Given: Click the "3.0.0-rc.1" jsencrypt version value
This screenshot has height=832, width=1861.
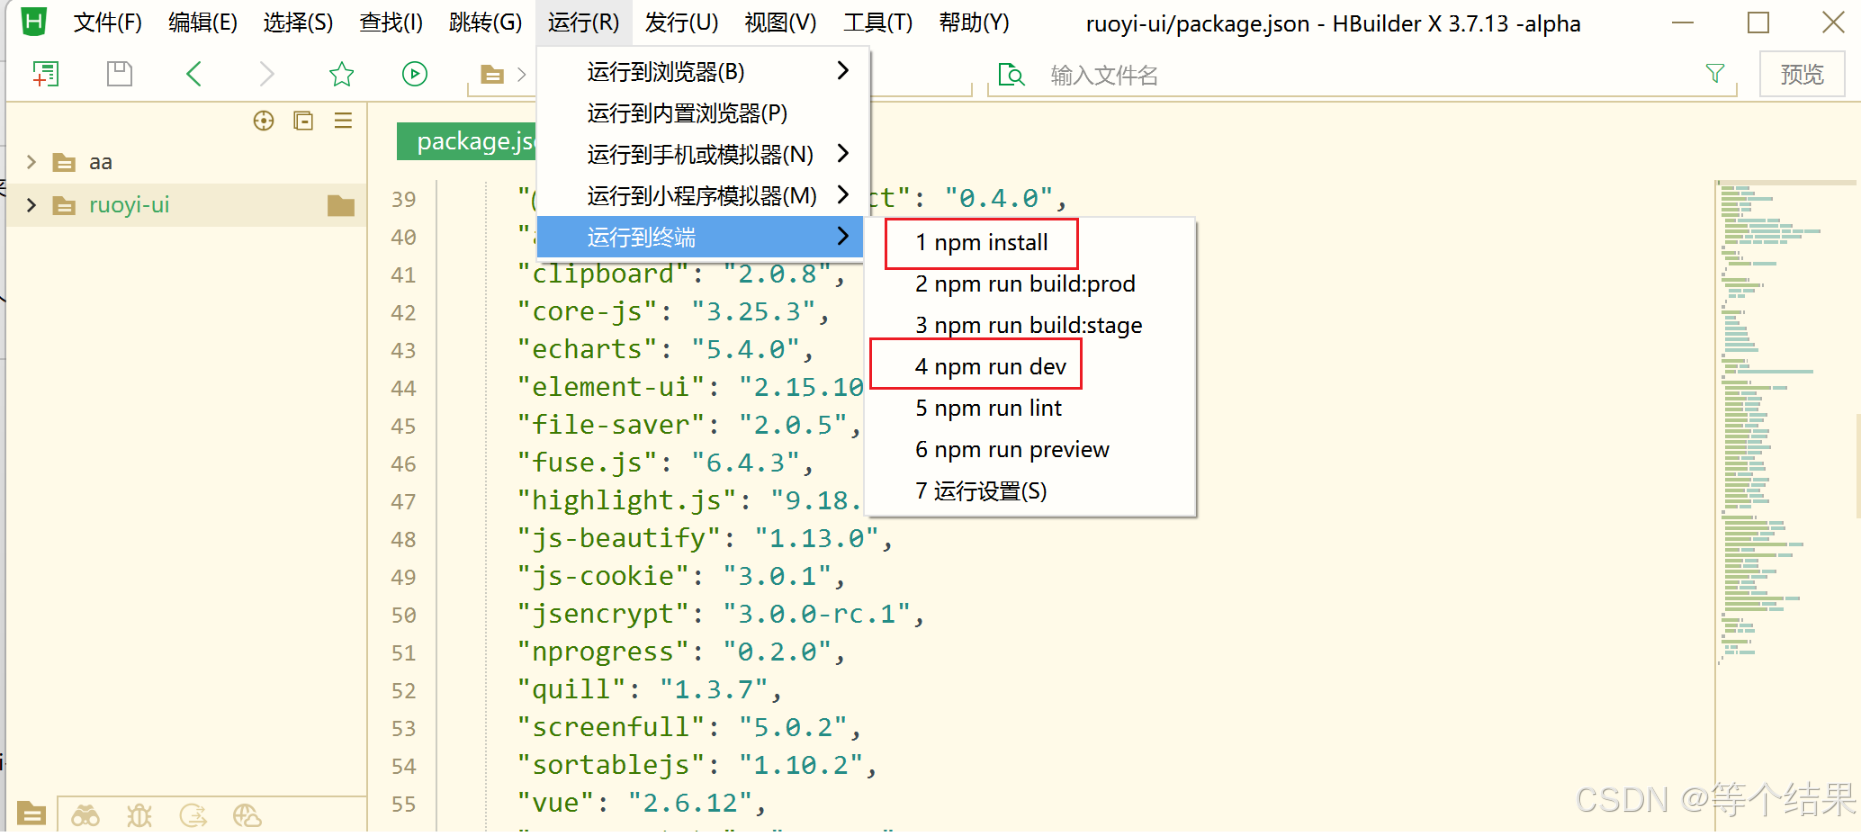Looking at the screenshot, I should pos(817,614).
